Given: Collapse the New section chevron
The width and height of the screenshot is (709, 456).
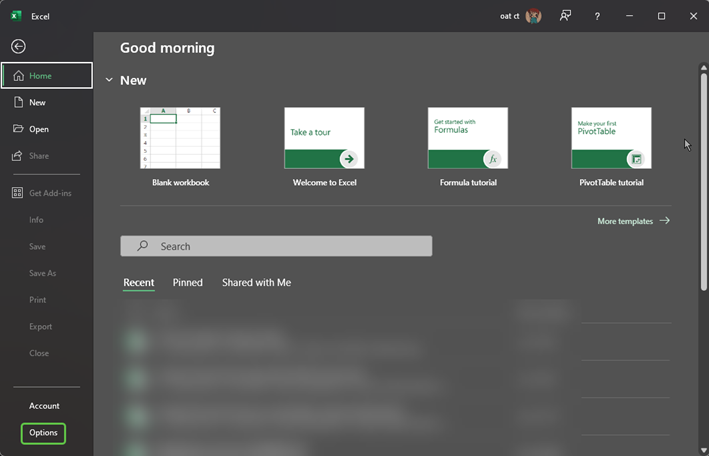Looking at the screenshot, I should (109, 80).
